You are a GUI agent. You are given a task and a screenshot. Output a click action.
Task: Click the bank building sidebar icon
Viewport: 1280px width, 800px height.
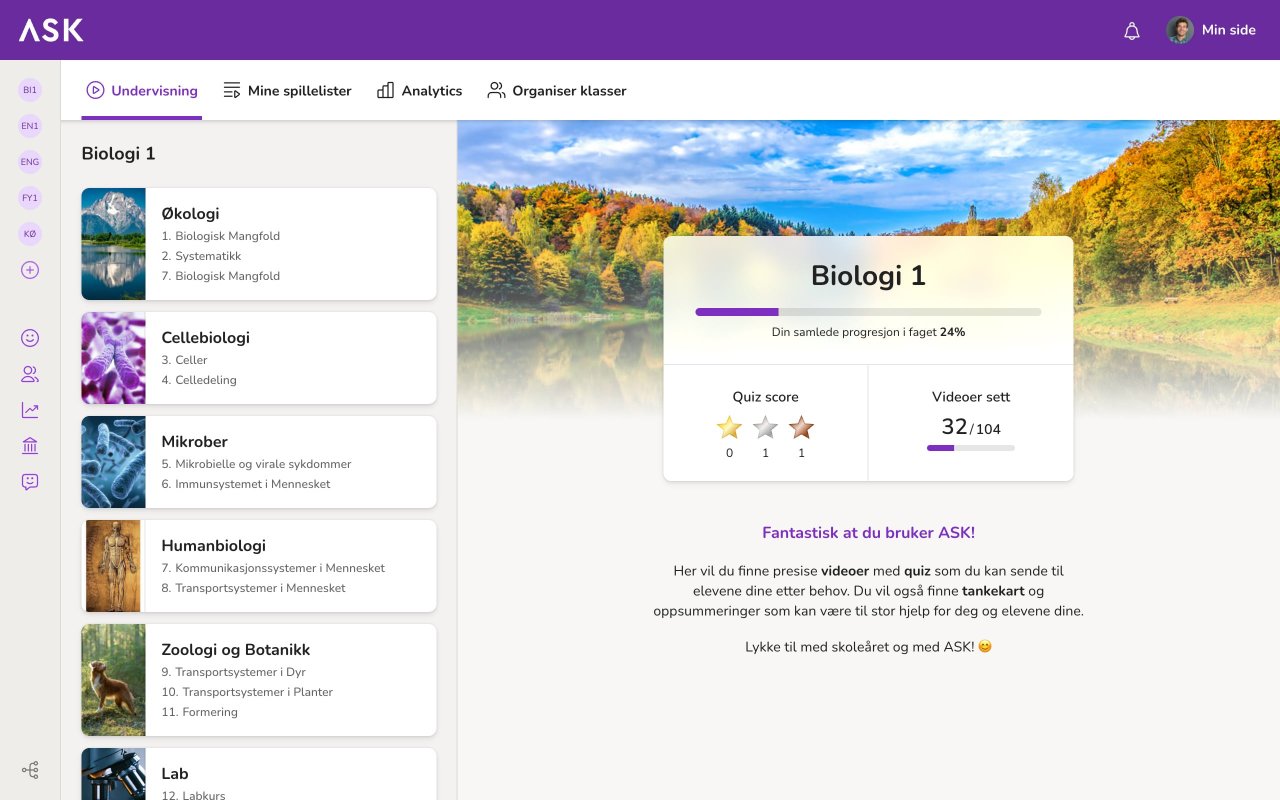coord(30,446)
